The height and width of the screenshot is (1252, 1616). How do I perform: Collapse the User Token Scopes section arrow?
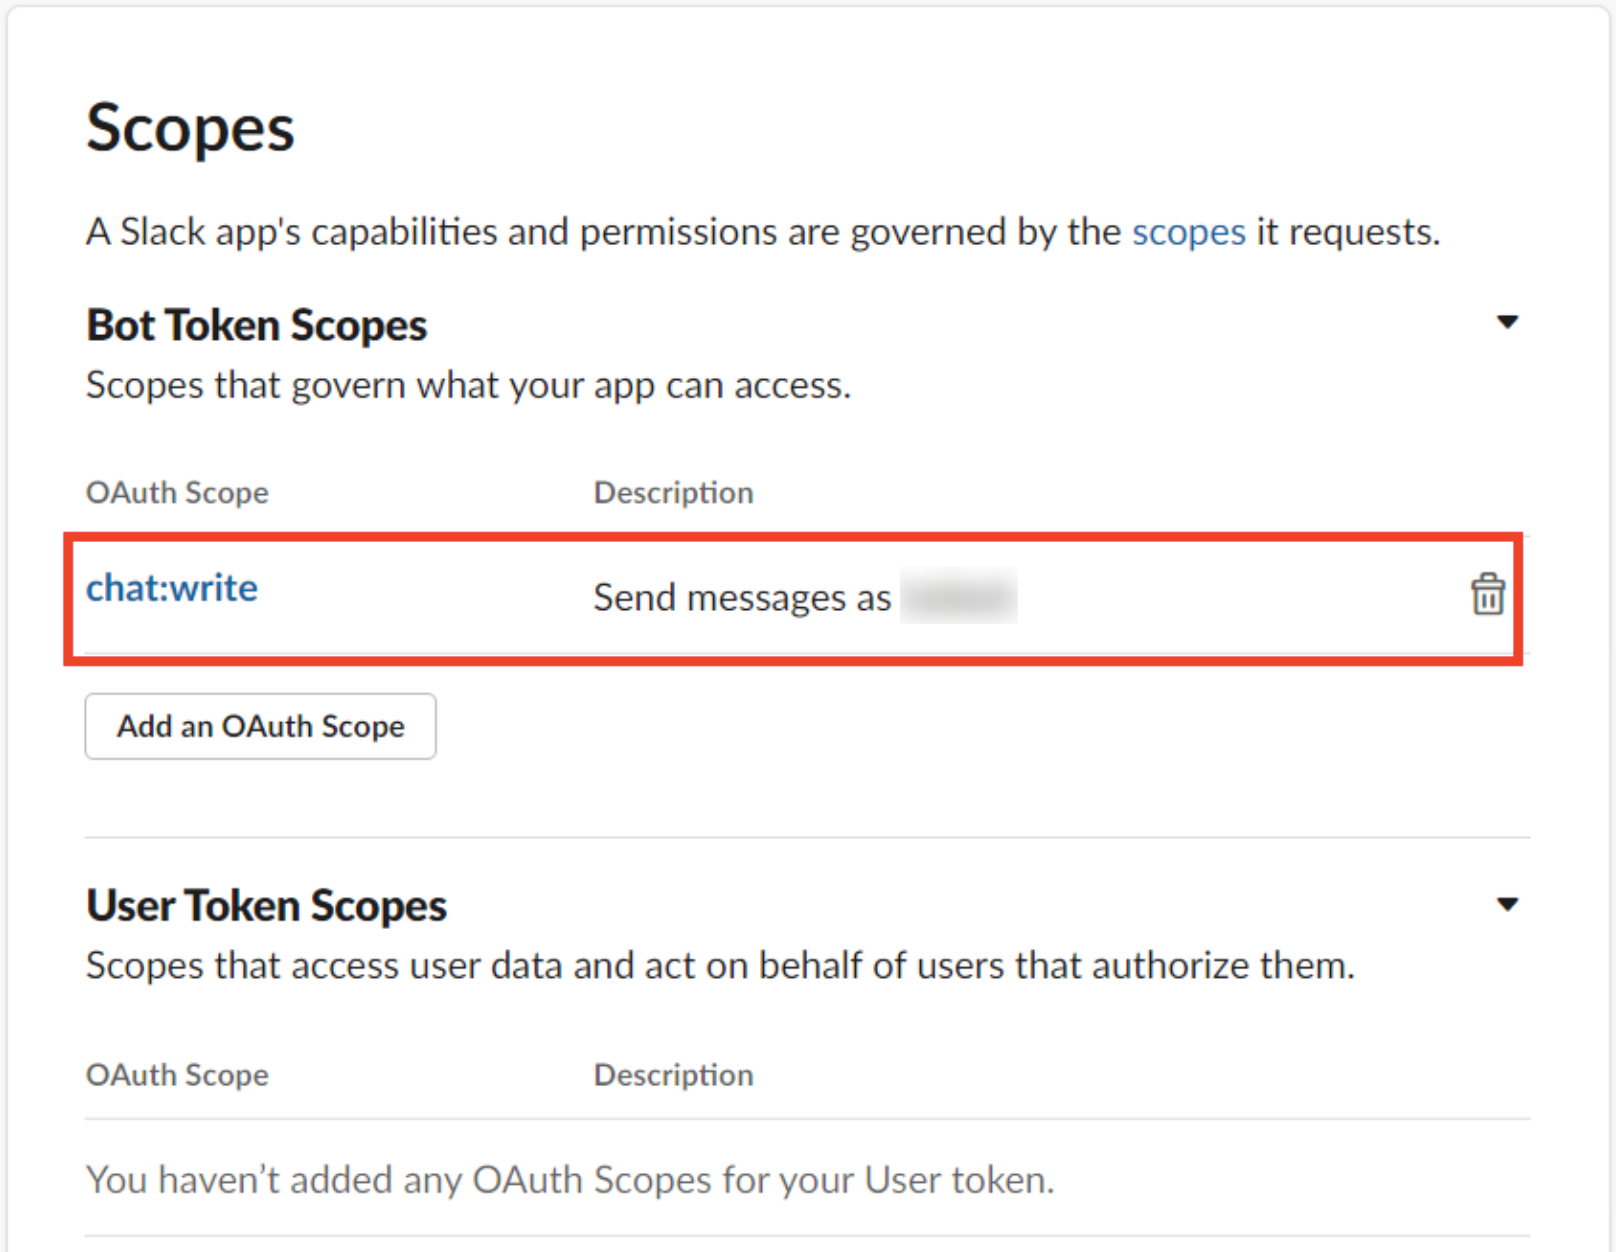[1507, 904]
